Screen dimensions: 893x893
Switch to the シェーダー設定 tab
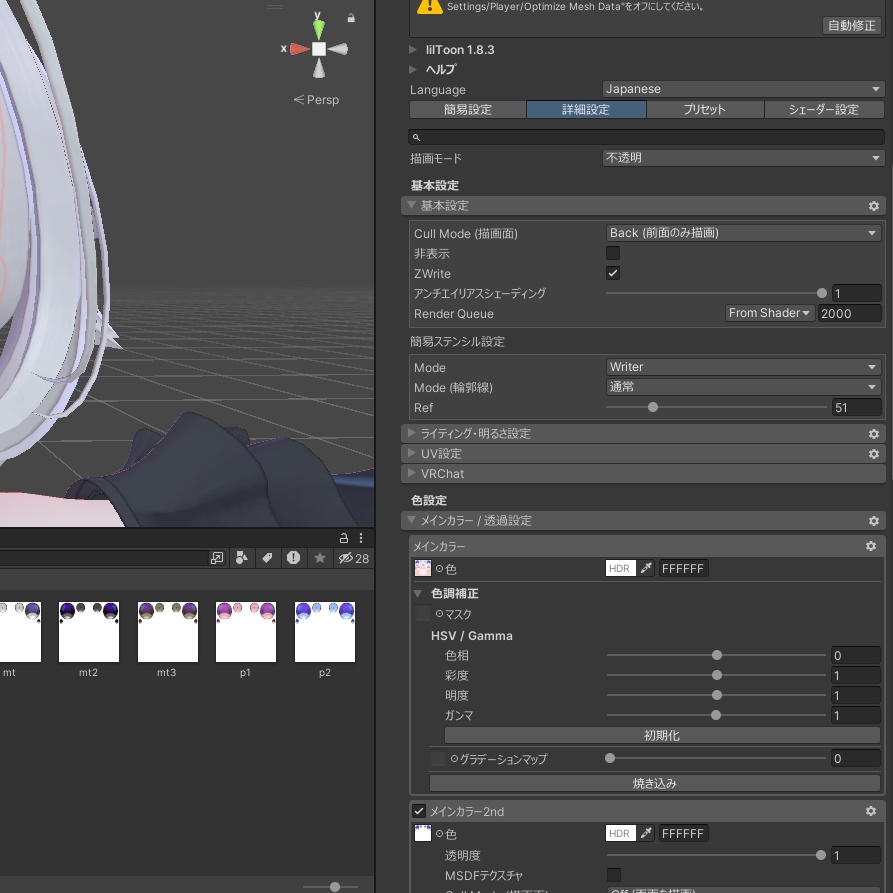tap(824, 110)
